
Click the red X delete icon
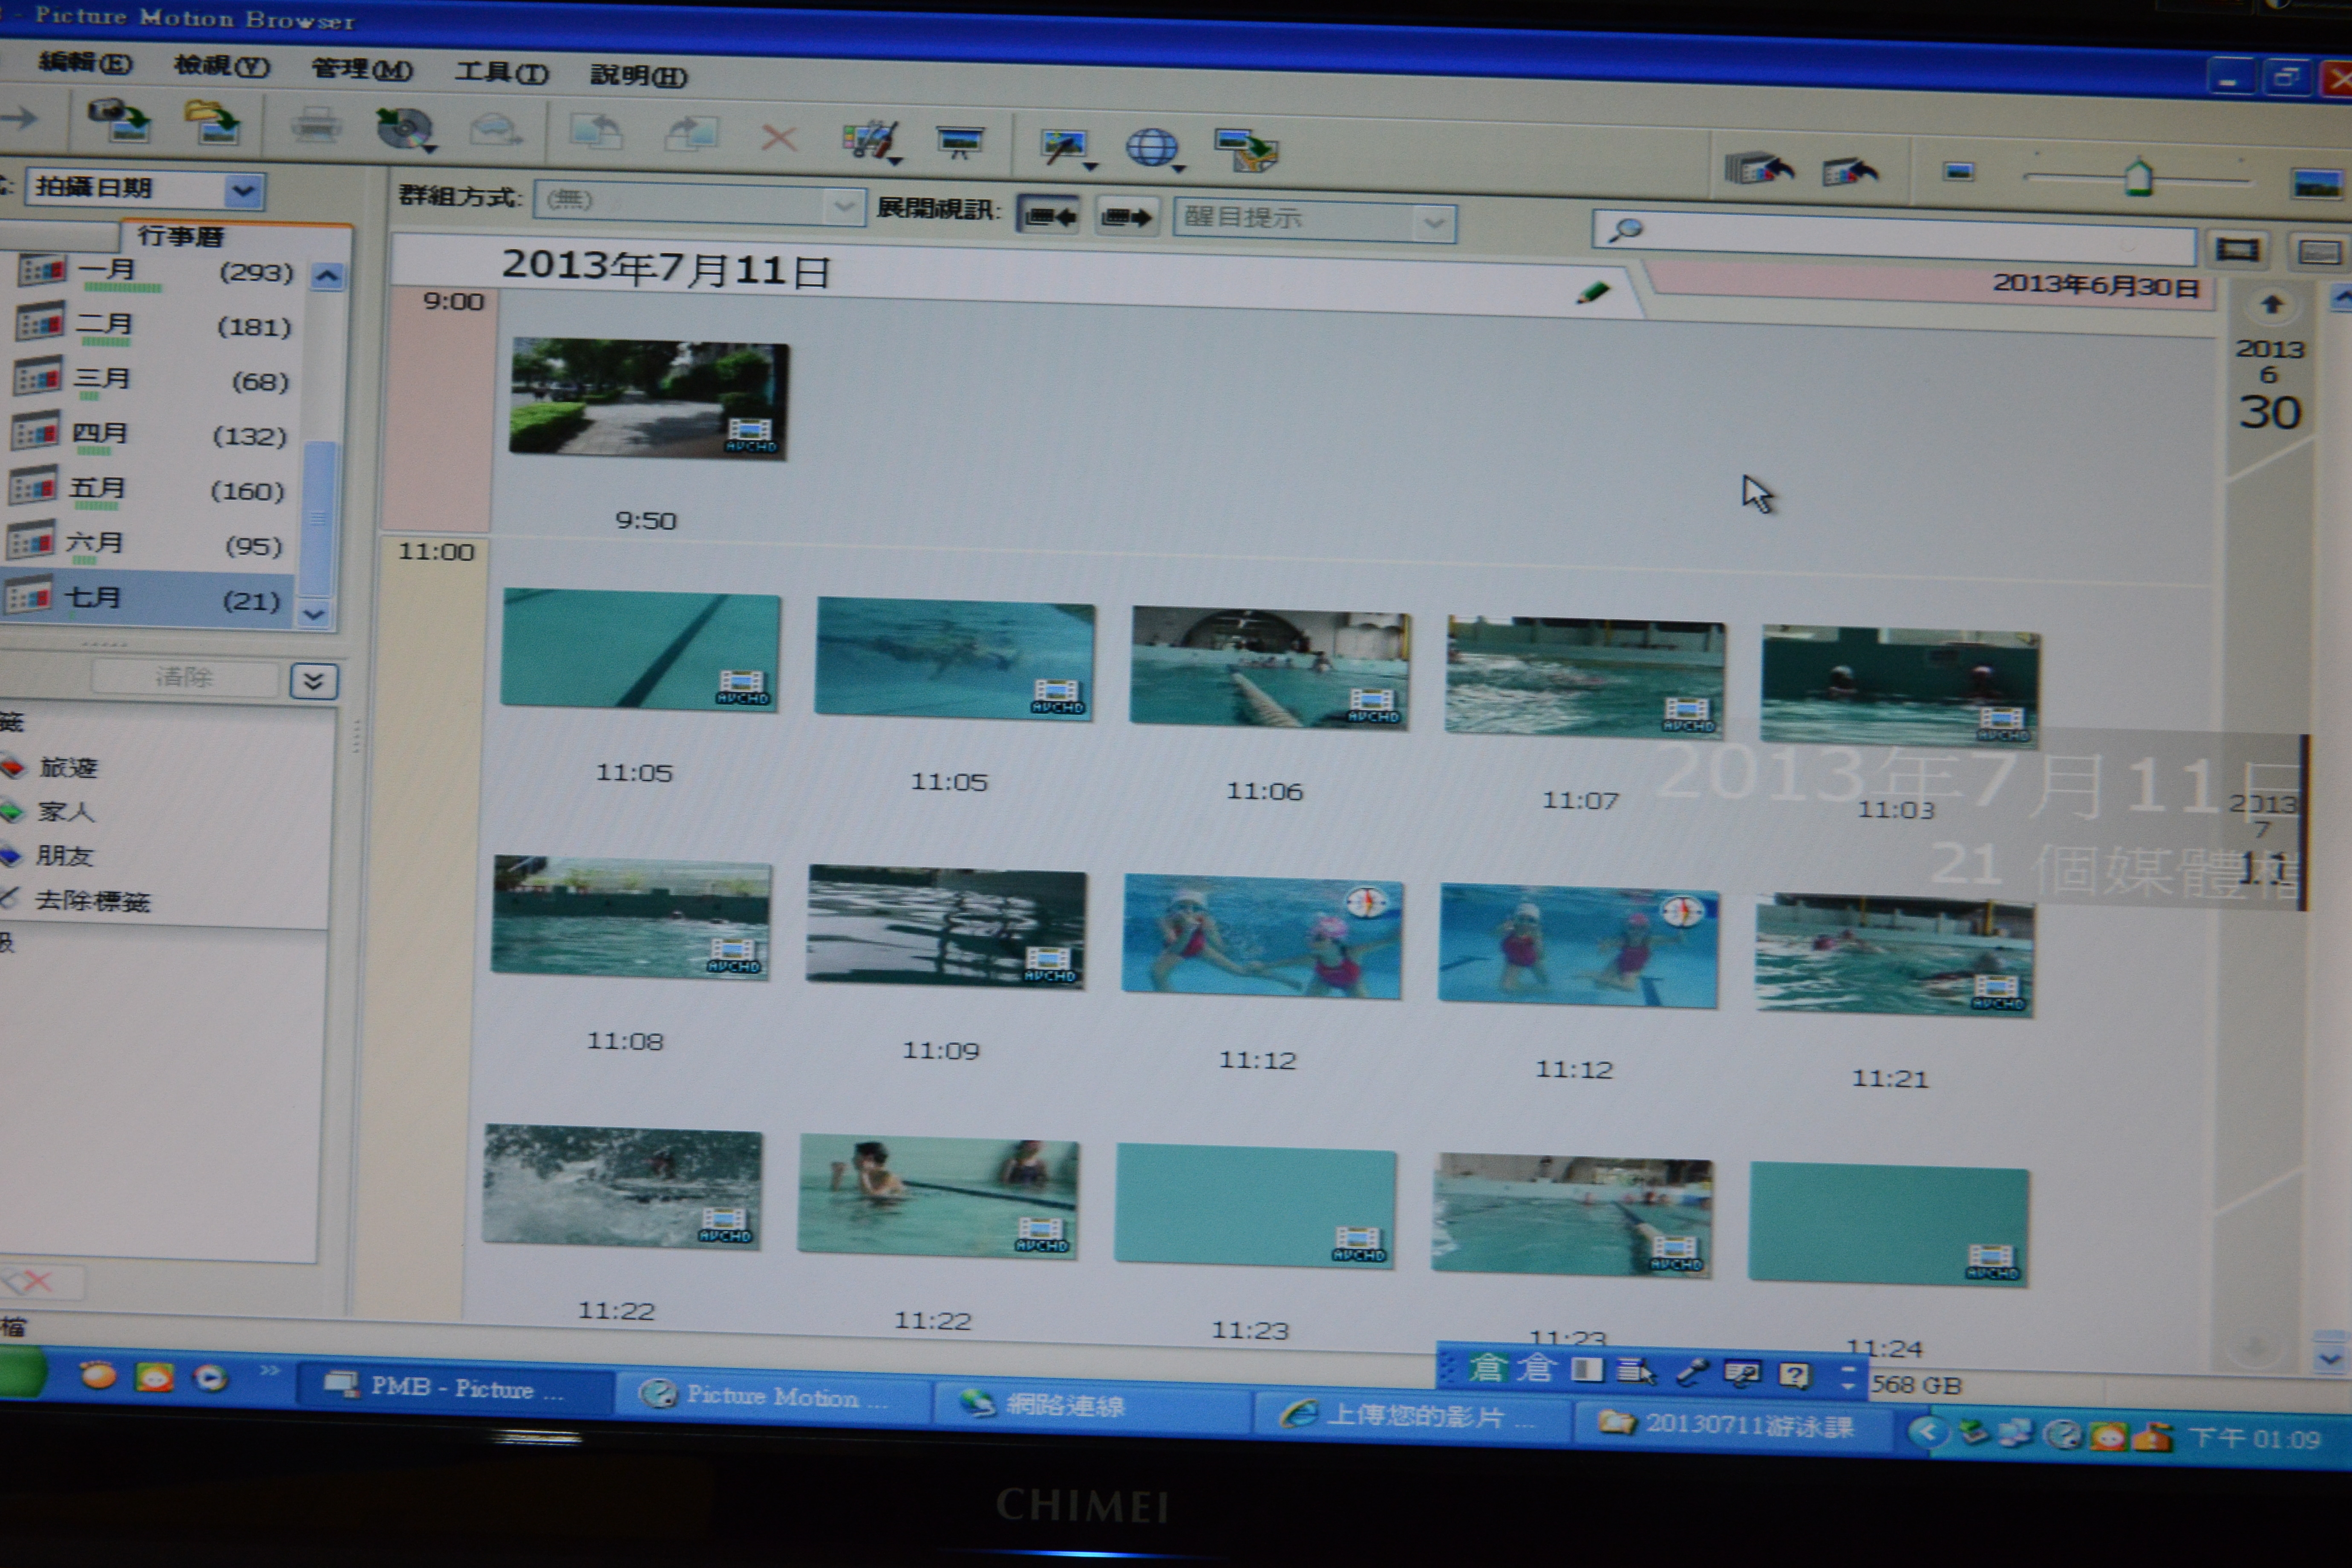[x=778, y=138]
